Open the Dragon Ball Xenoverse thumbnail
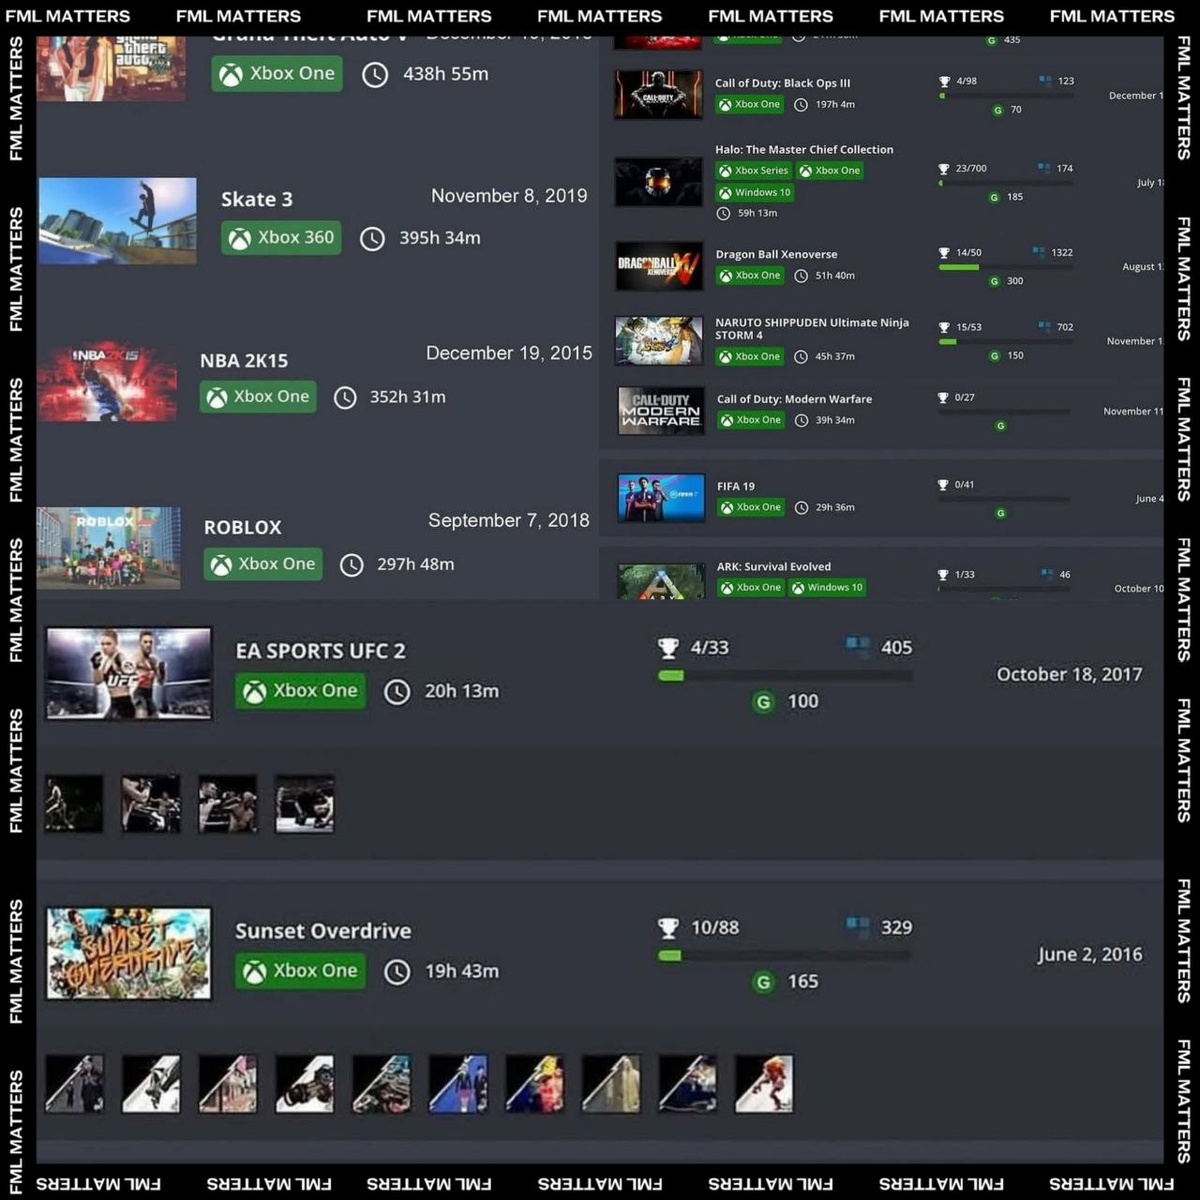The width and height of the screenshot is (1200, 1200). point(659,266)
